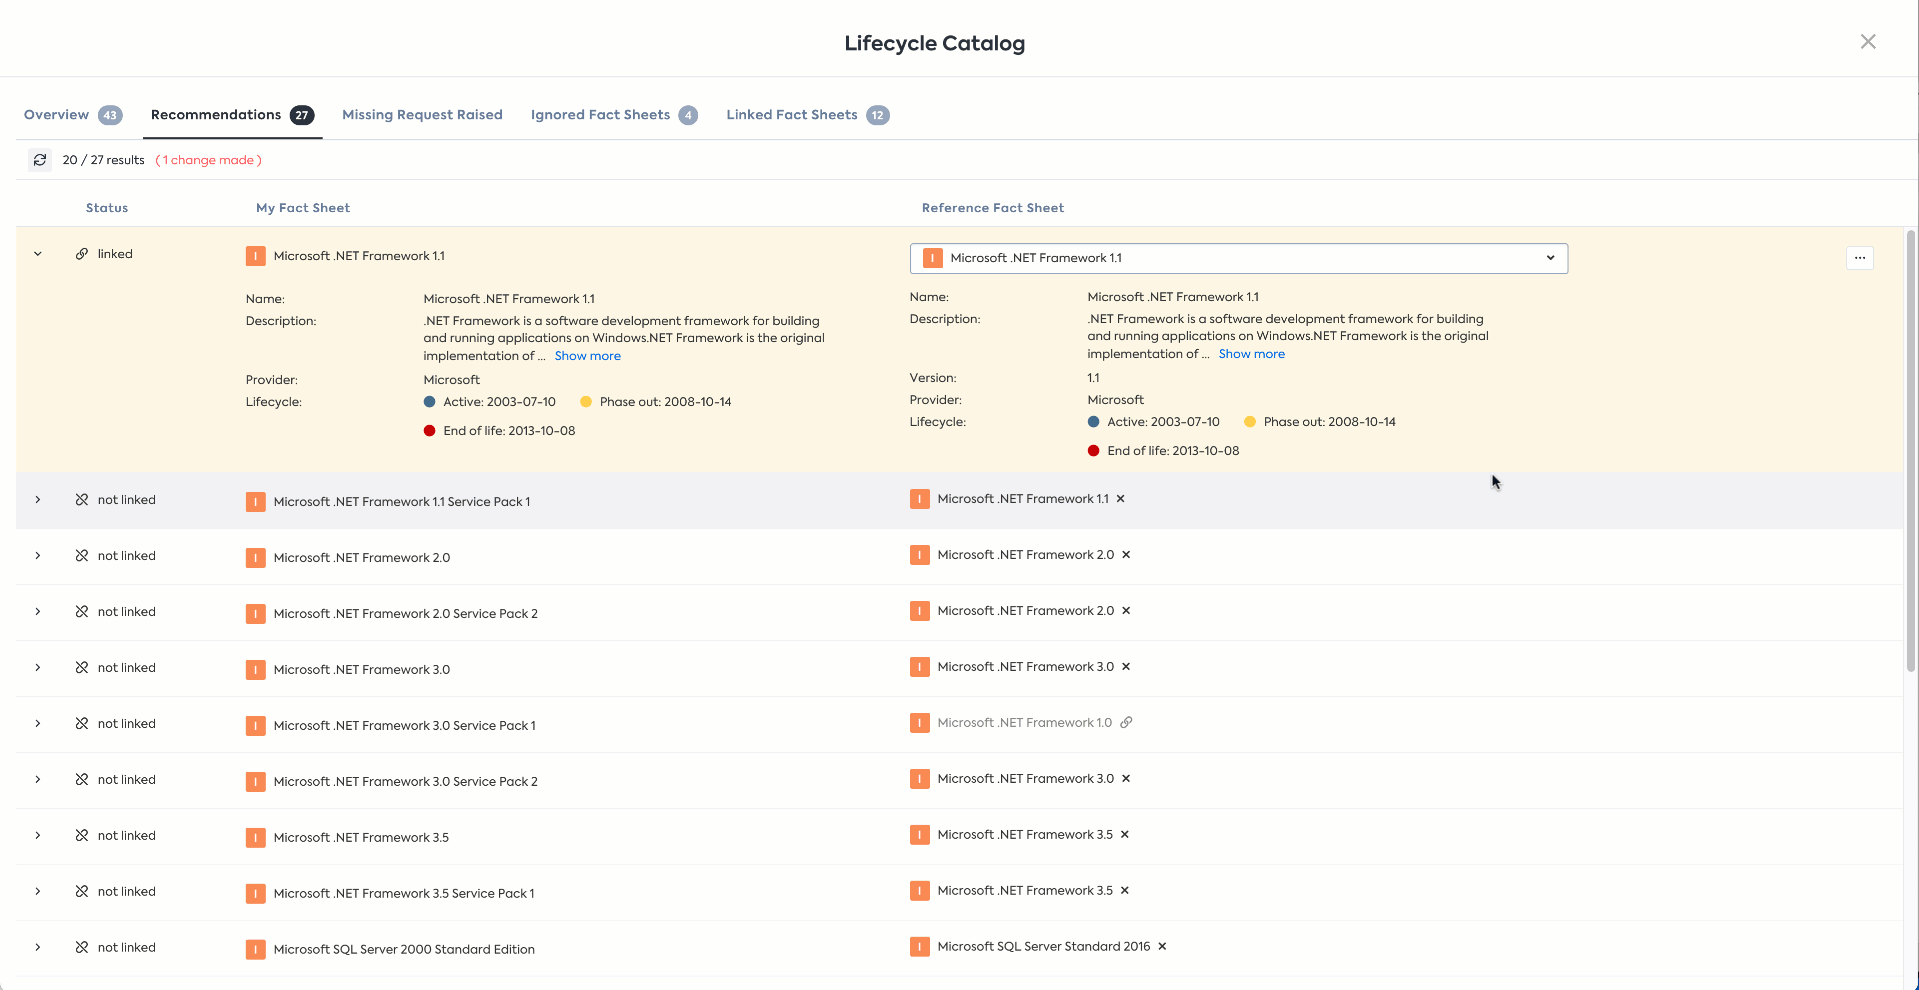1919x990 pixels.
Task: Open the Reference Fact Sheet dropdown
Action: click(1238, 258)
